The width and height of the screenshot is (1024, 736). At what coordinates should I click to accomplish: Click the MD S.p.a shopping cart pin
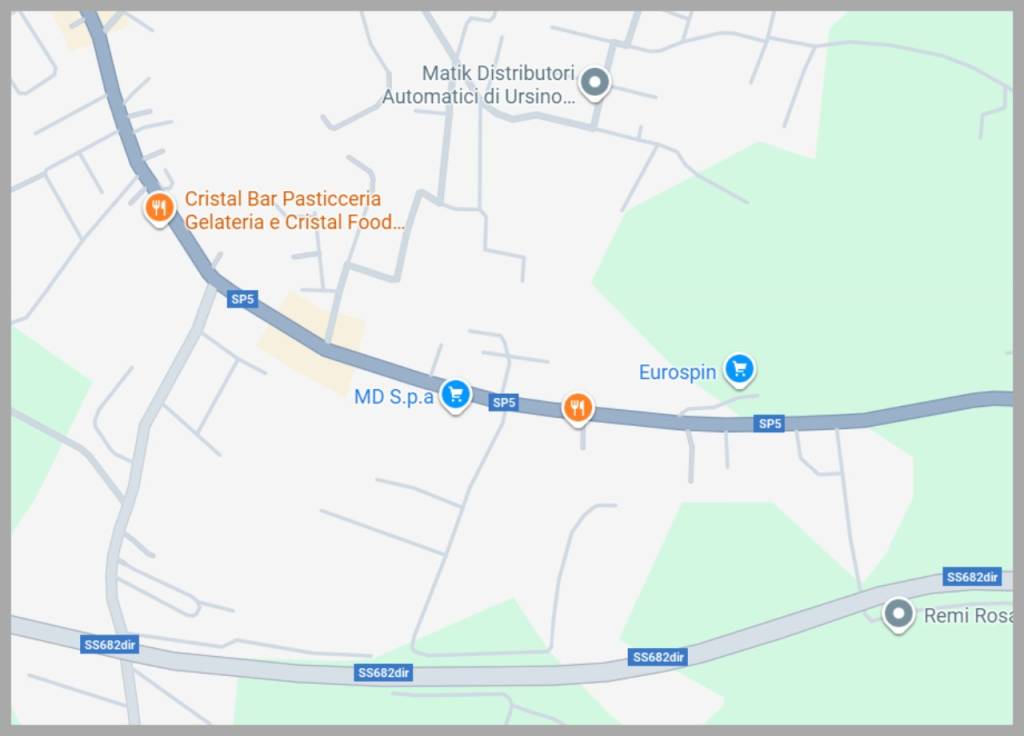455,395
